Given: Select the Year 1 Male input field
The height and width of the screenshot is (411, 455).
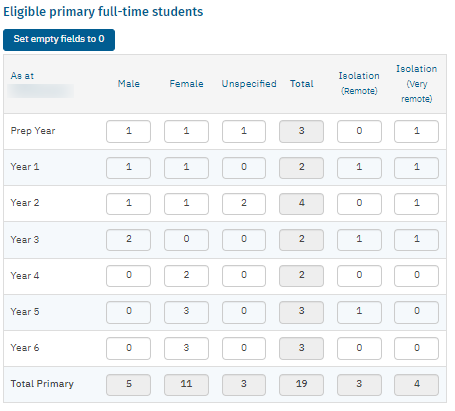Looking at the screenshot, I should click(x=128, y=168).
